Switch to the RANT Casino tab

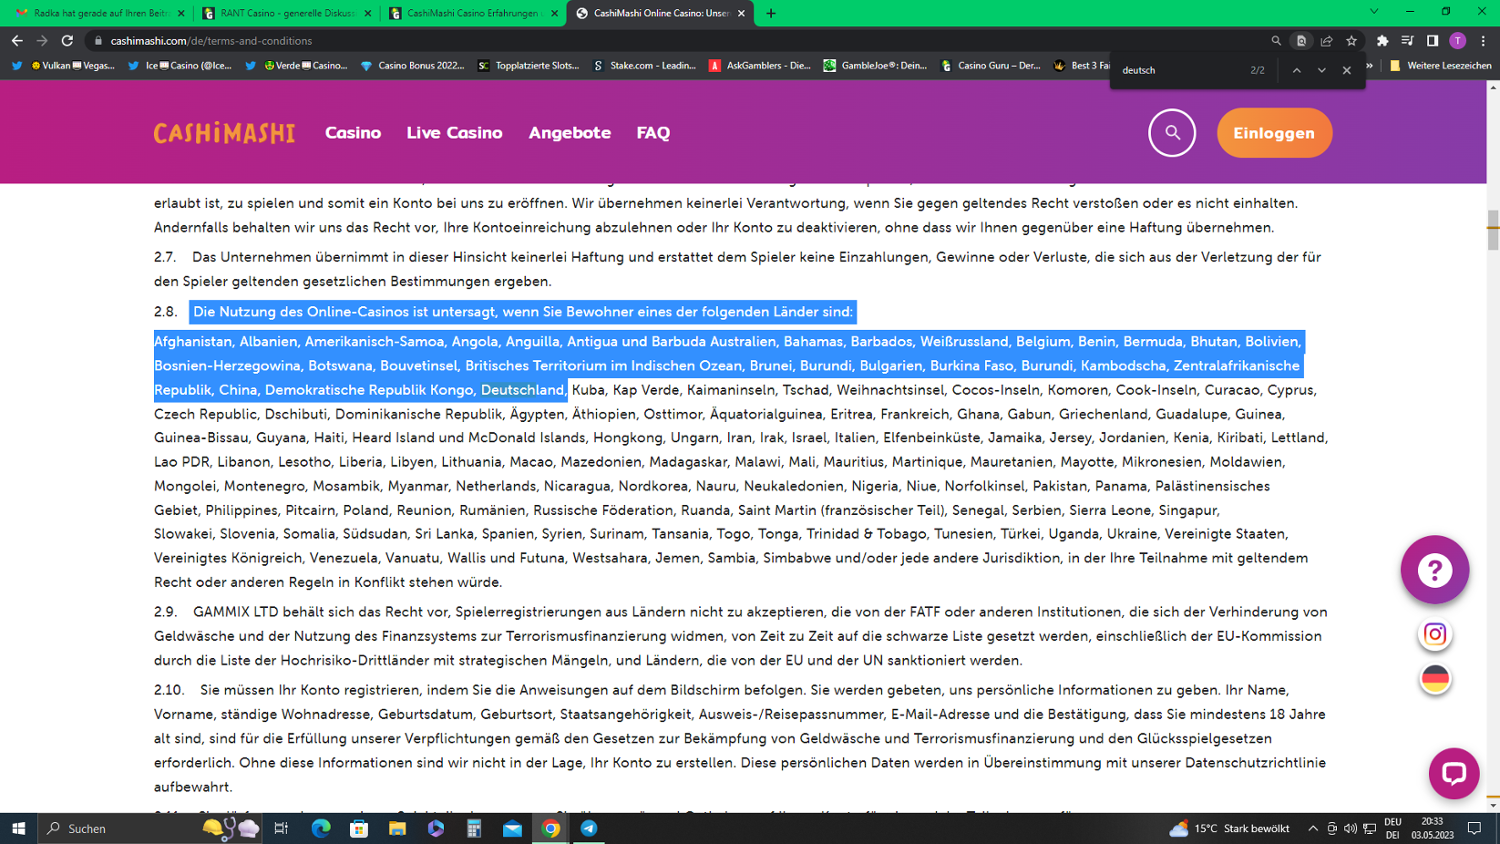282,13
